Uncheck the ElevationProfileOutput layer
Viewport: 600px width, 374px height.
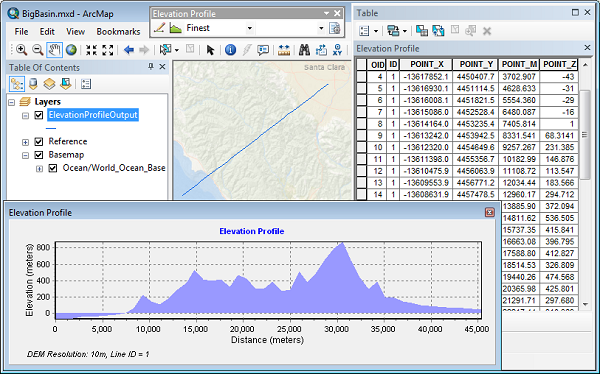[x=39, y=115]
